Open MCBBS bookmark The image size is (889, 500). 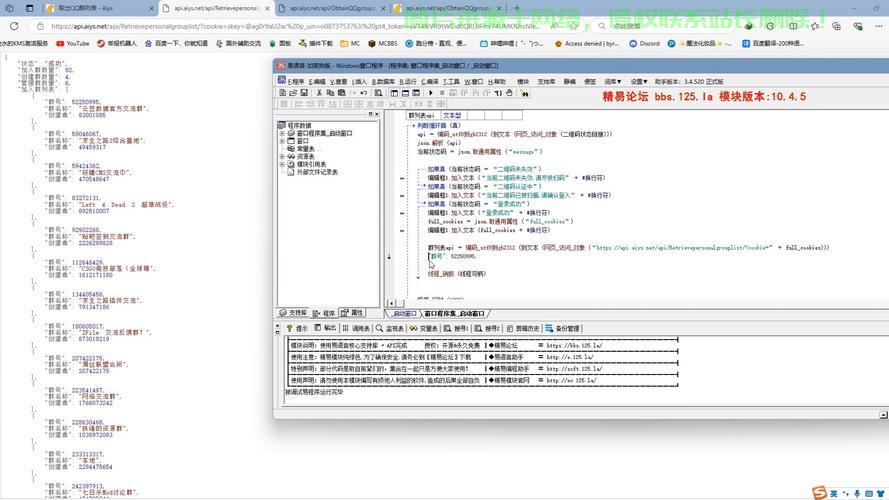(383, 43)
